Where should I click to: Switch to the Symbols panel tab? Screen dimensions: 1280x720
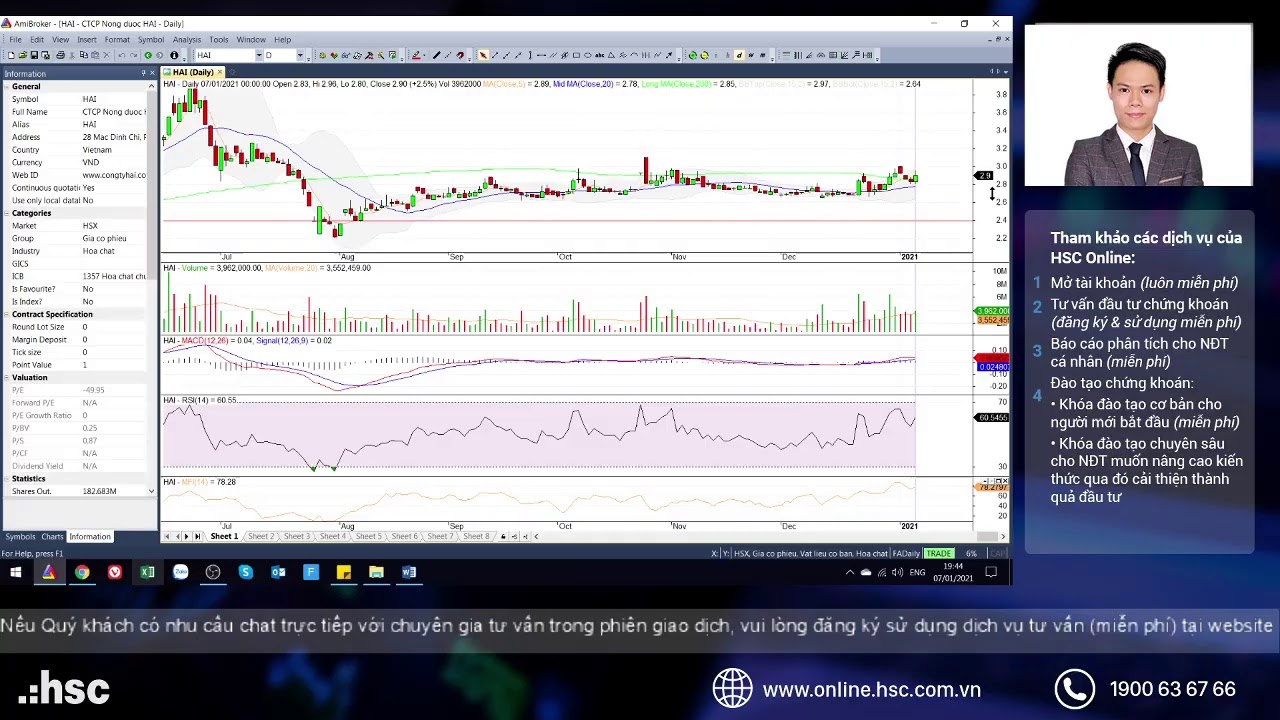click(20, 537)
